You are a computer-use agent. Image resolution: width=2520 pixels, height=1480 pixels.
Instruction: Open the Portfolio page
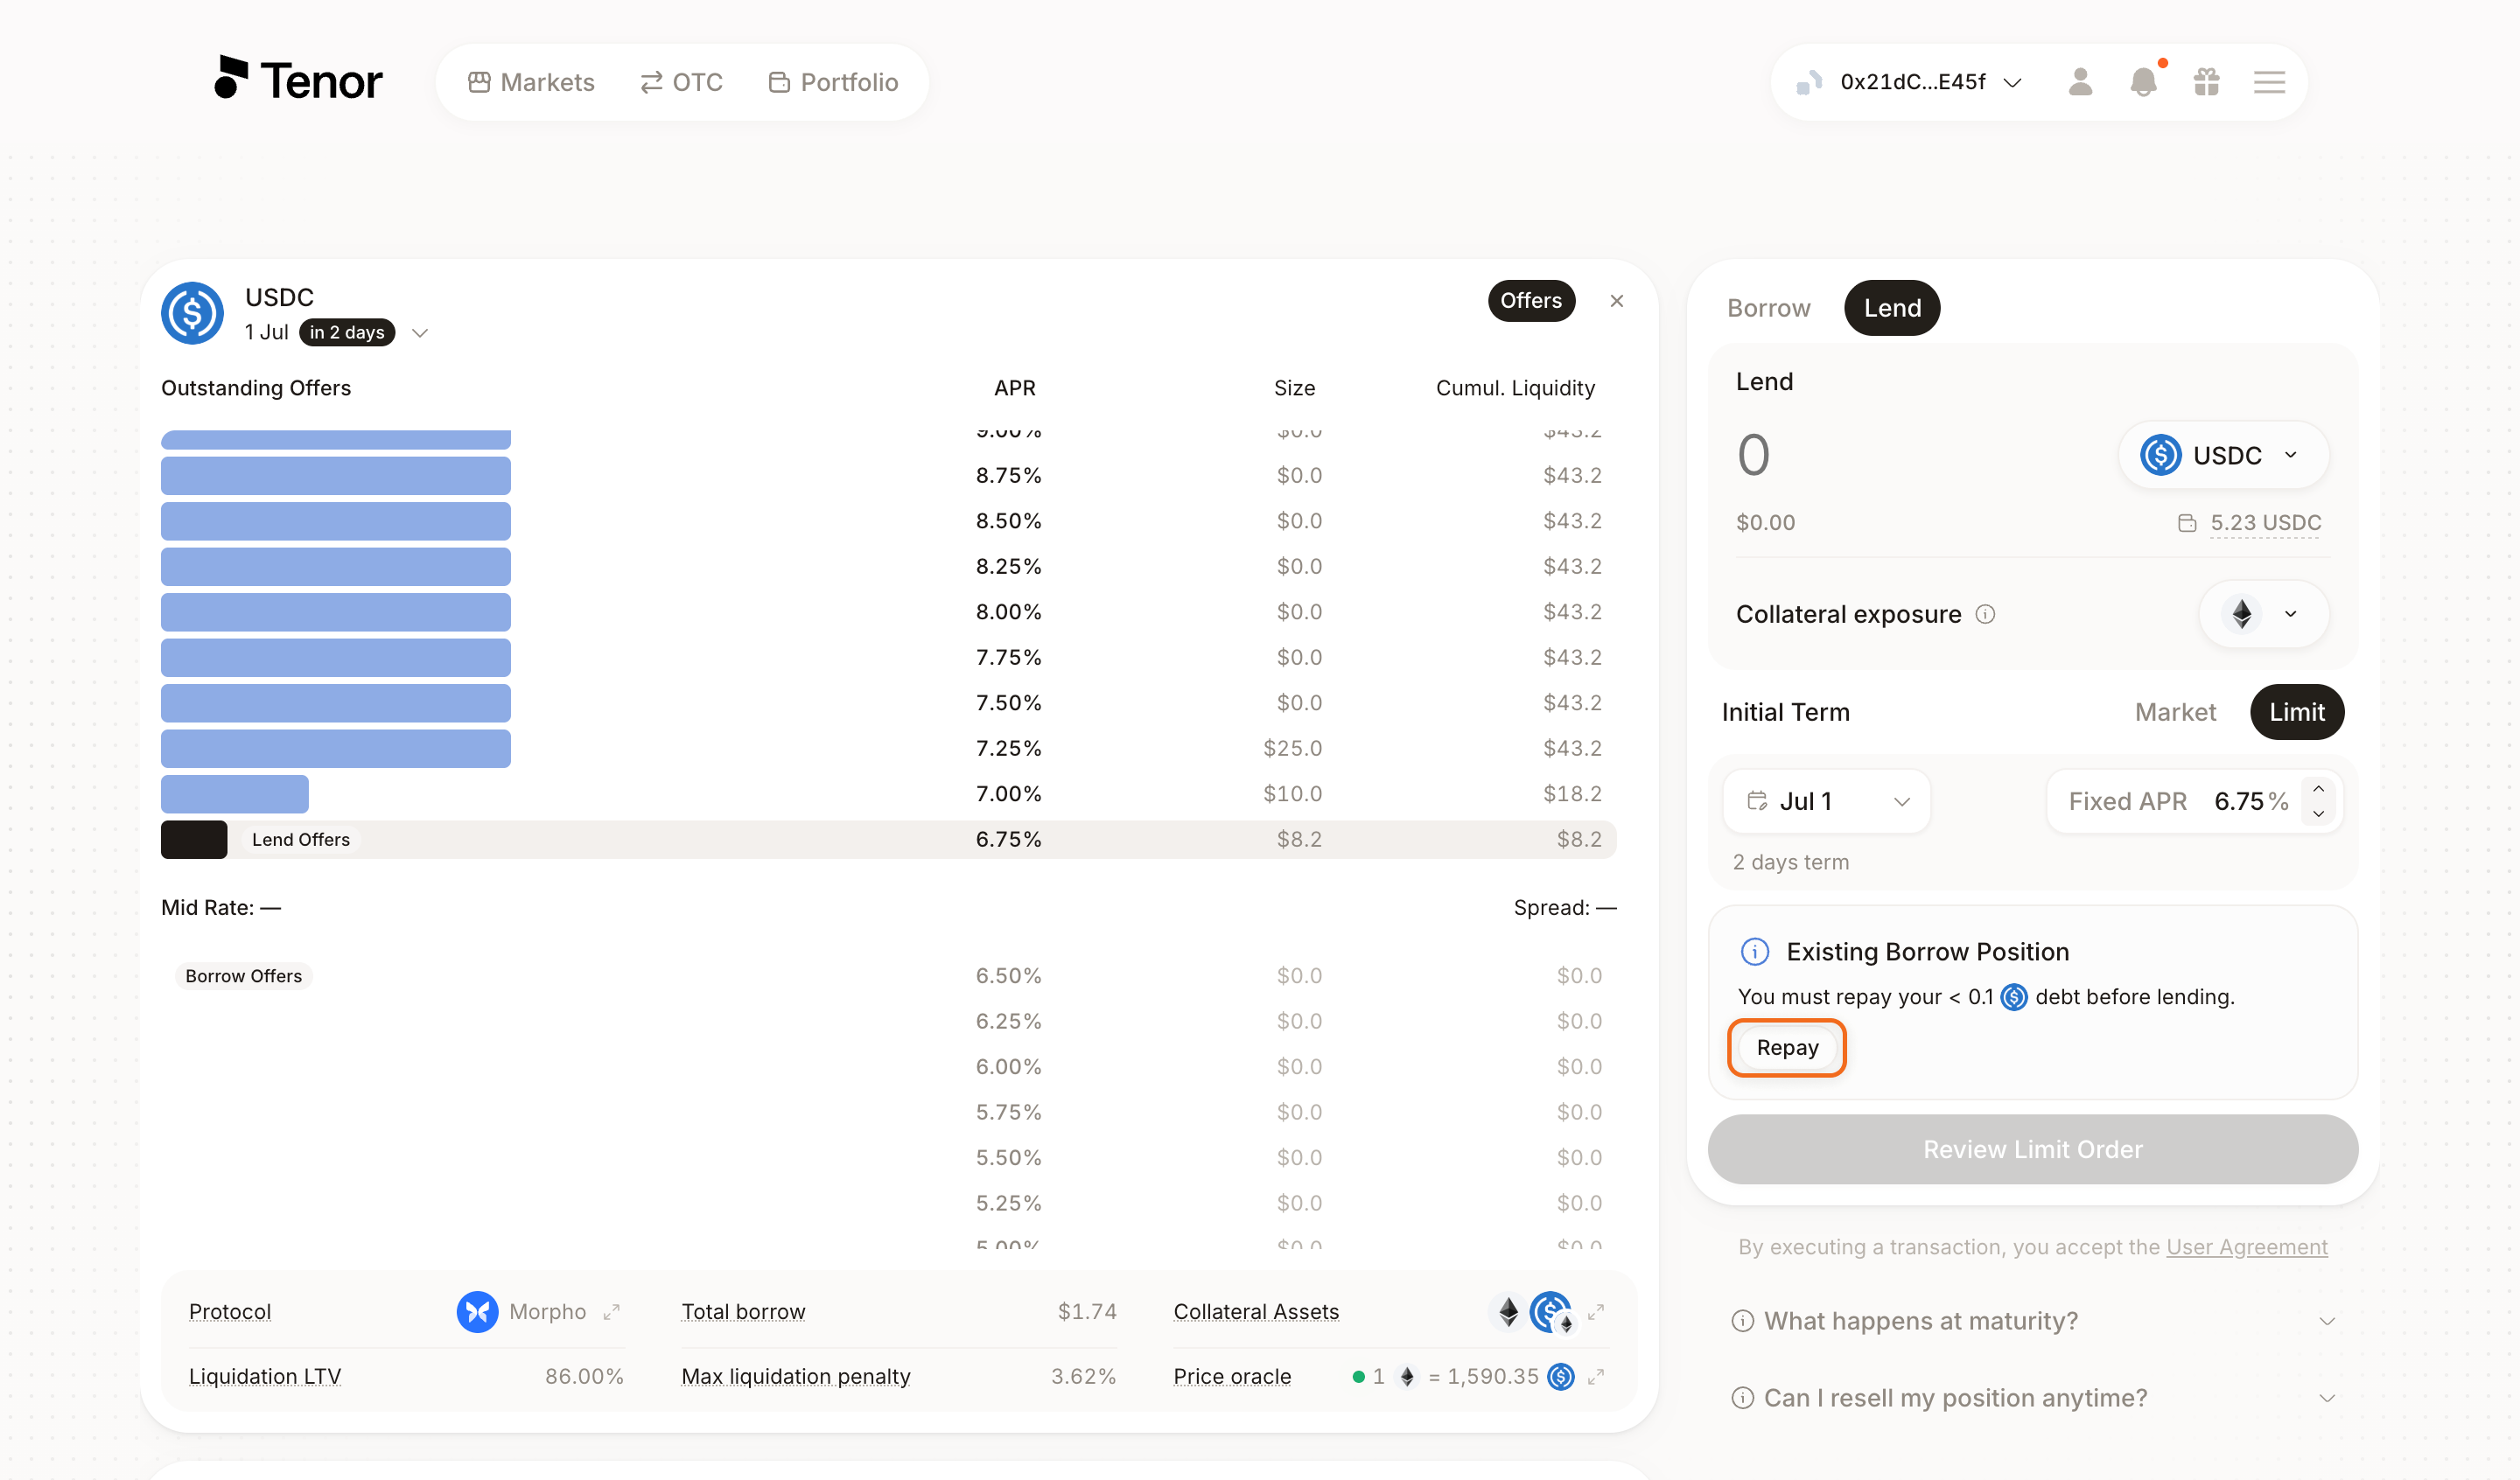[834, 82]
